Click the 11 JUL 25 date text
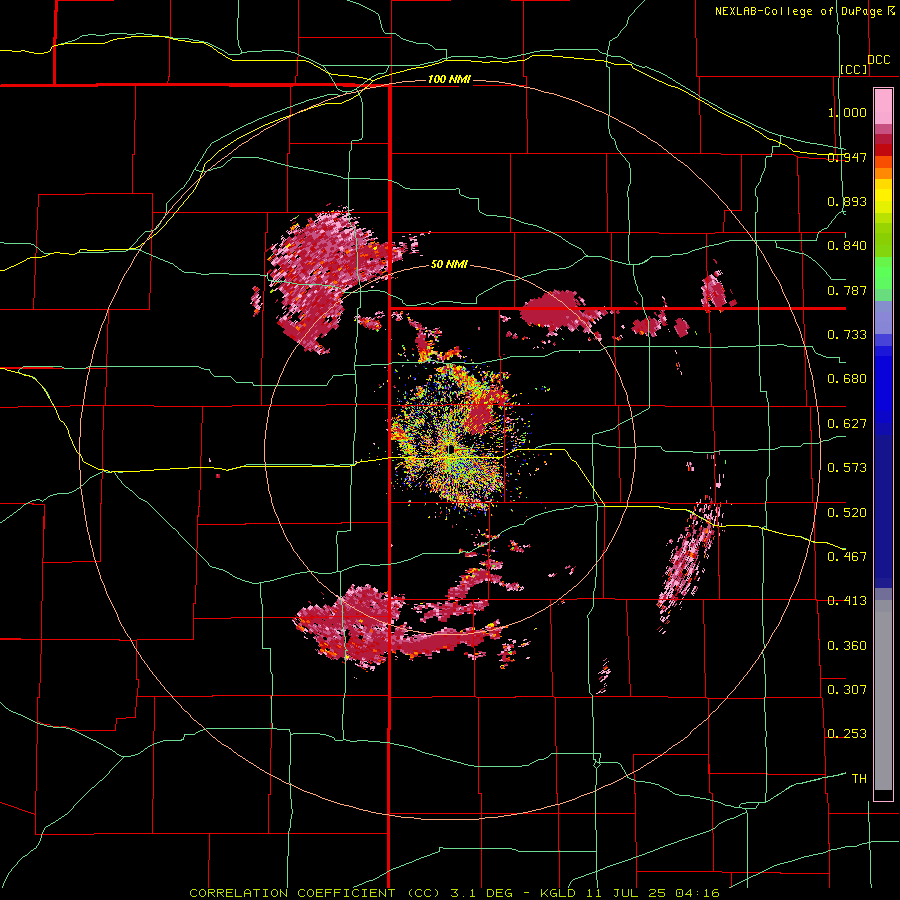Screen dimensions: 900x900 (626, 893)
